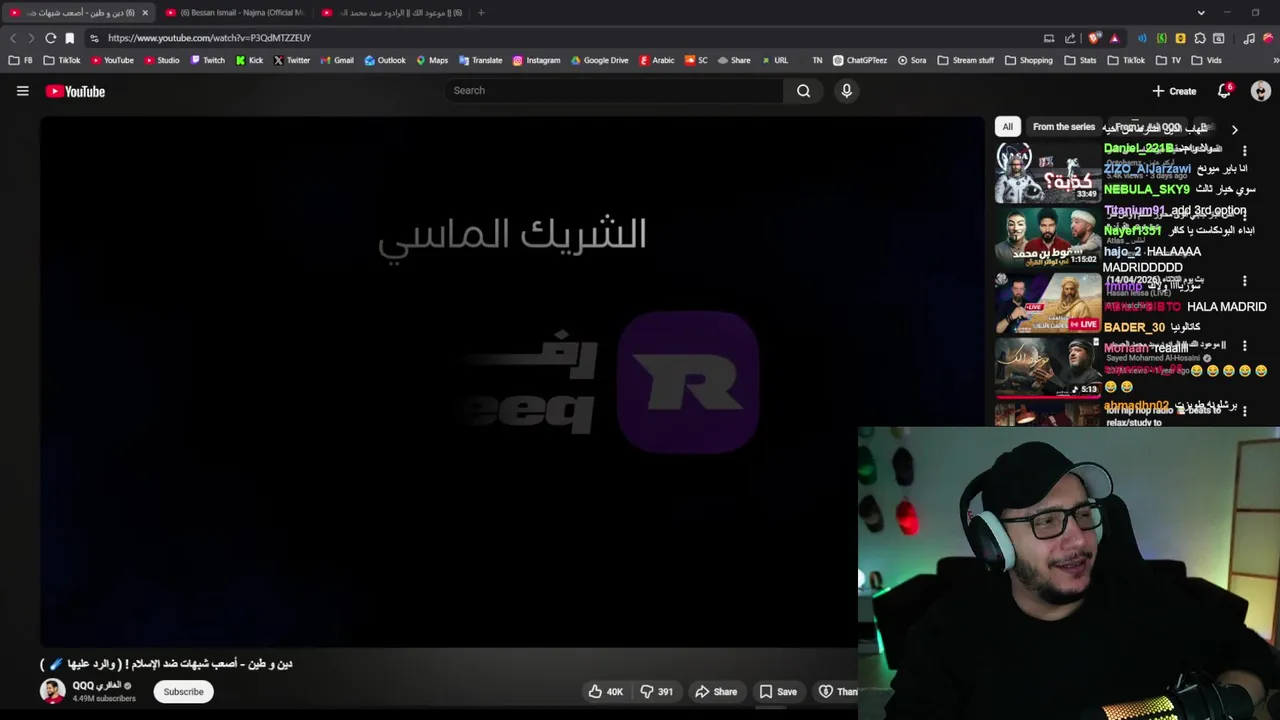Open the Outlook bookmark
Image resolution: width=1280 pixels, height=720 pixels.
click(x=385, y=60)
